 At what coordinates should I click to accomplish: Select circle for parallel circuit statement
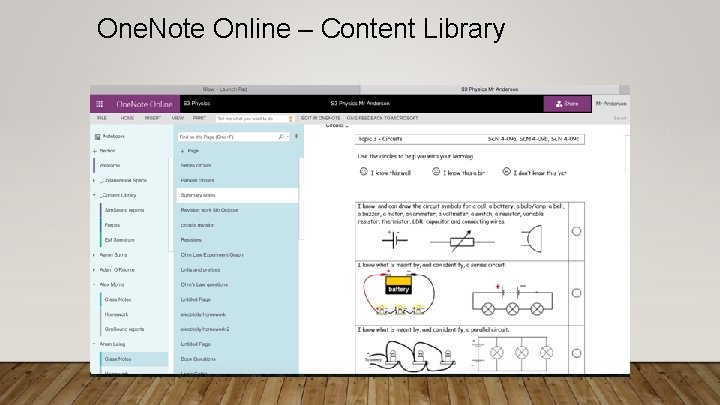click(x=576, y=353)
